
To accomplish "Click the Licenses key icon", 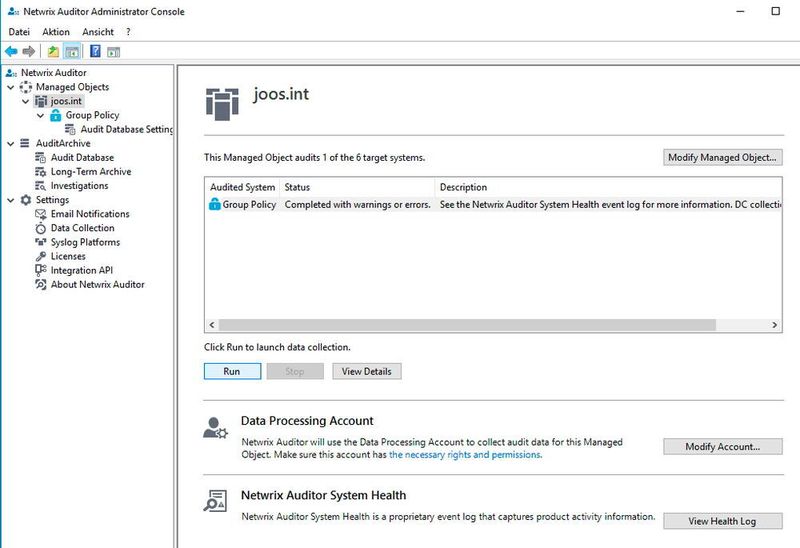I will click(40, 256).
